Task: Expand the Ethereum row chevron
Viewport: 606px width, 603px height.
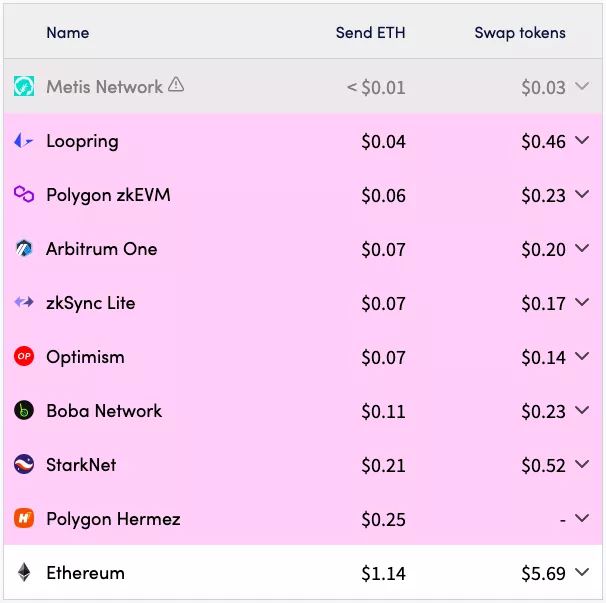Action: click(x=583, y=573)
